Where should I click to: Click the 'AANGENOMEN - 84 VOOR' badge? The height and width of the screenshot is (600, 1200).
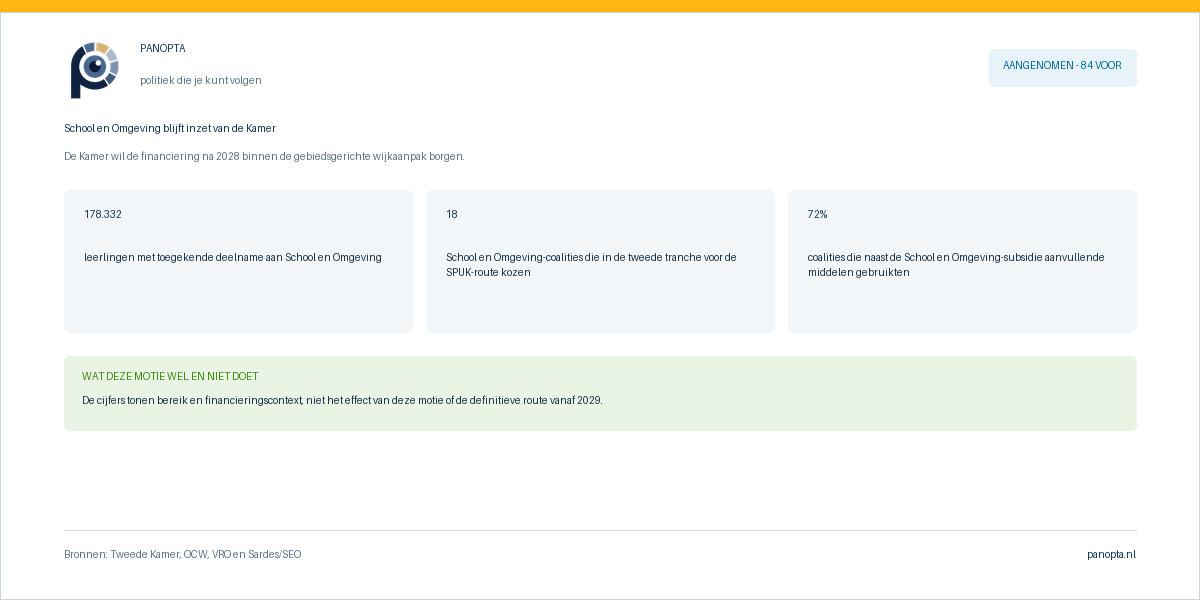[1062, 66]
